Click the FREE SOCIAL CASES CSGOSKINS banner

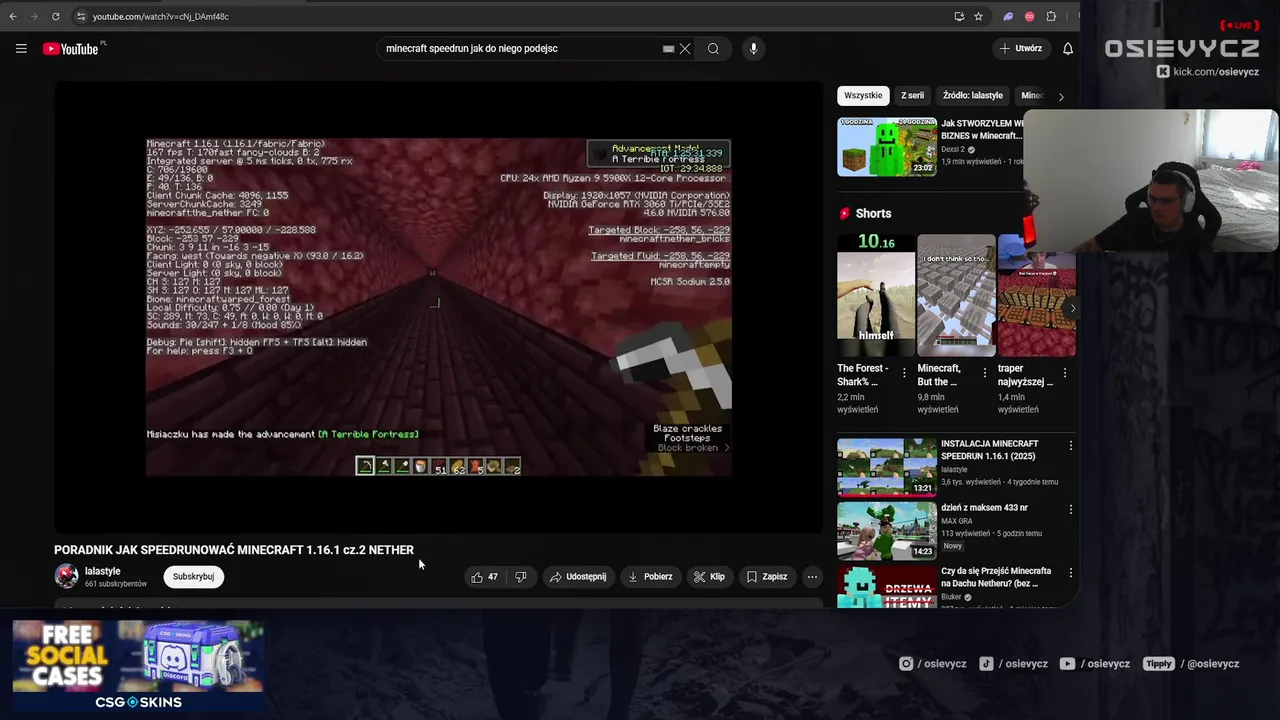[138, 666]
